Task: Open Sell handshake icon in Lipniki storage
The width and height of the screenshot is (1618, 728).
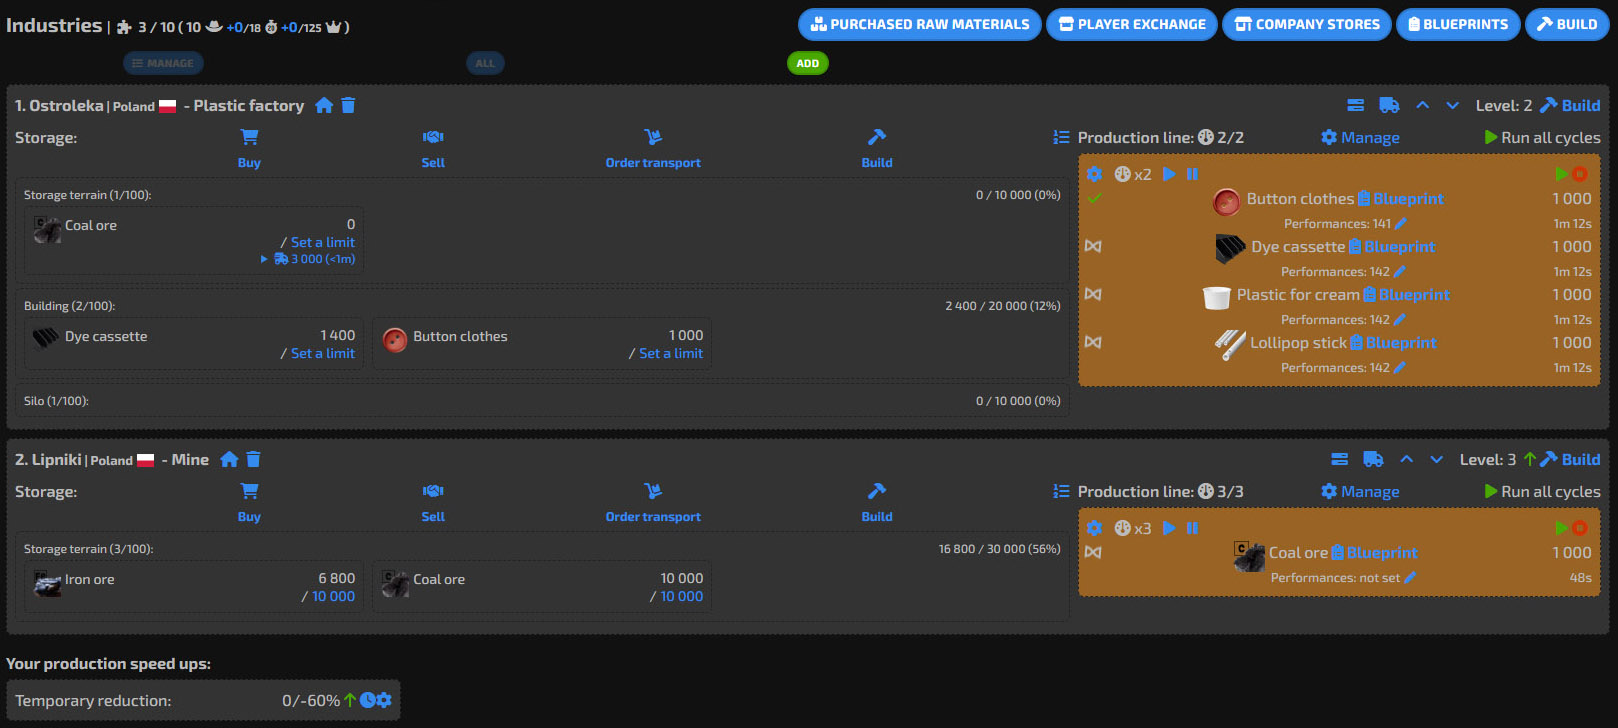Action: (x=433, y=491)
